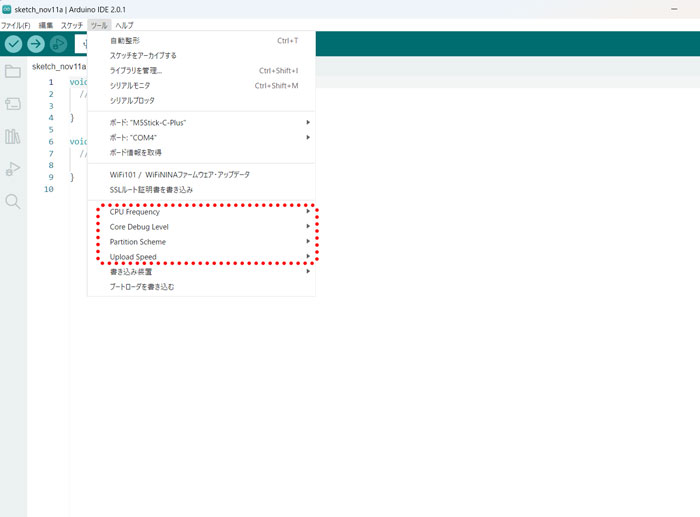Open the Debug sidebar icon

13,169
